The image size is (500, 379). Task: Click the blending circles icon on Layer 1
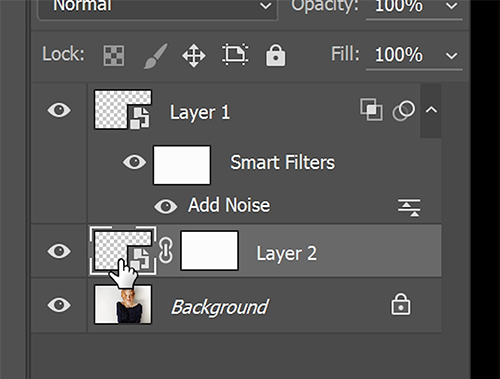click(x=404, y=111)
